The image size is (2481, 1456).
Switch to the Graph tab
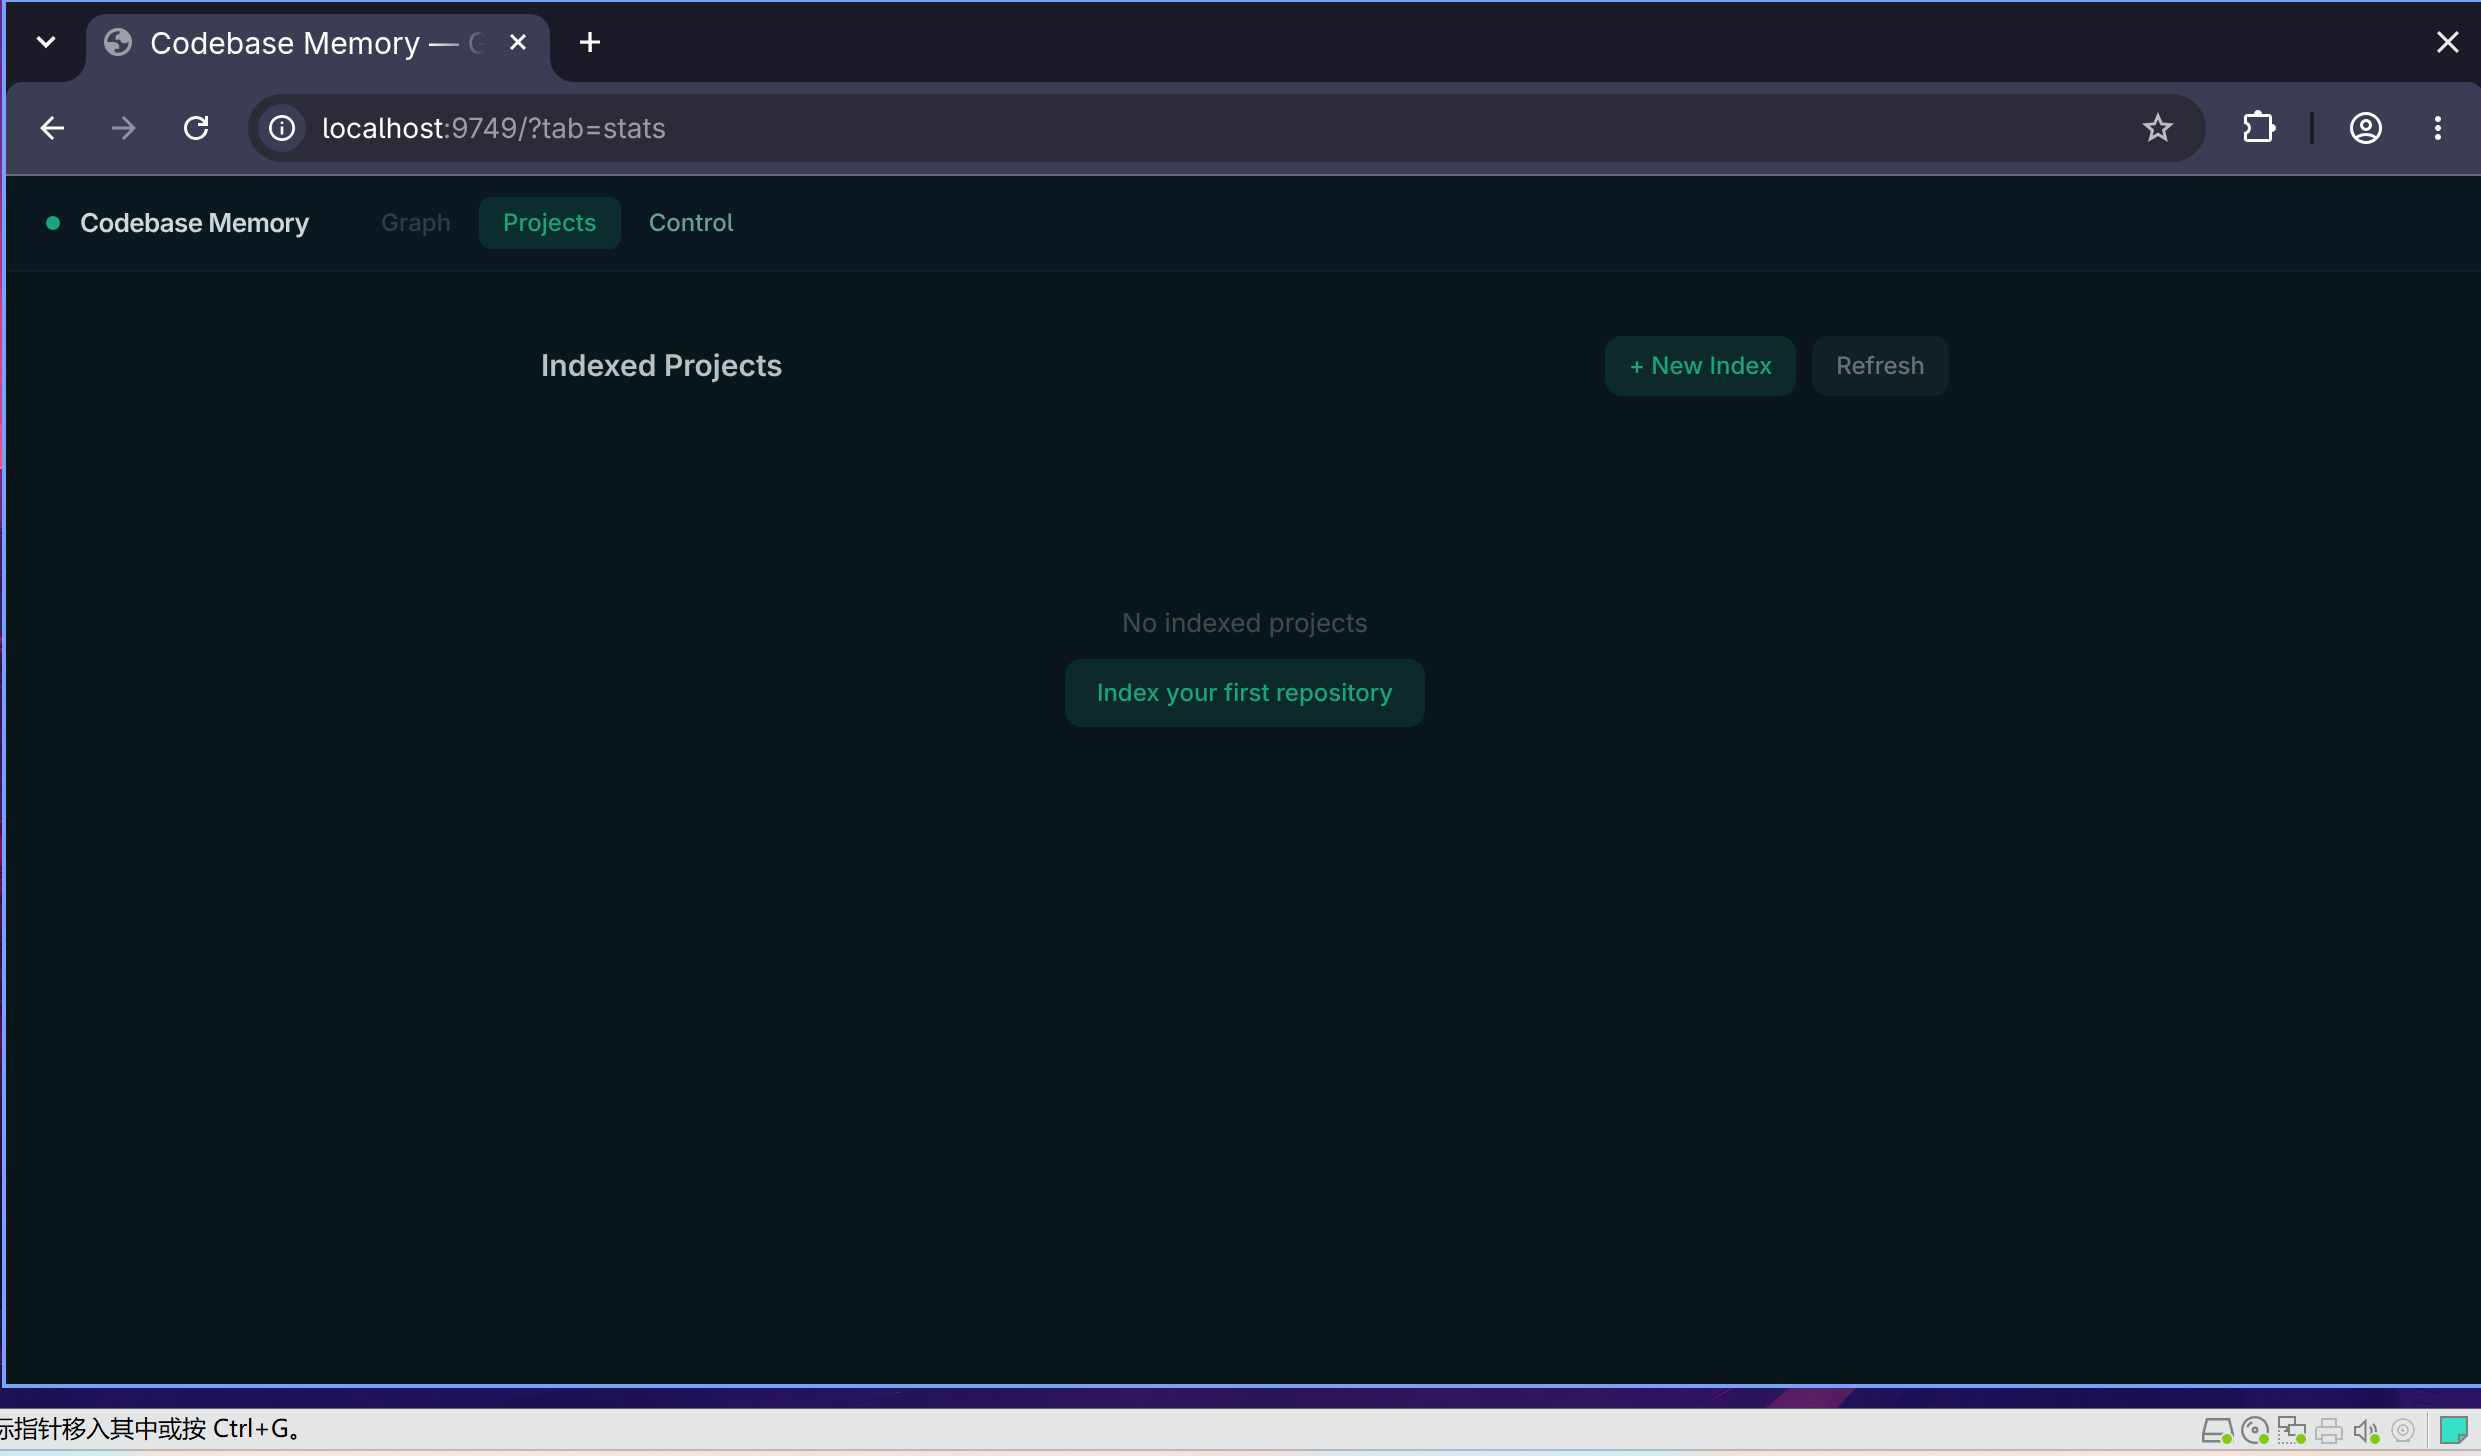tap(416, 222)
